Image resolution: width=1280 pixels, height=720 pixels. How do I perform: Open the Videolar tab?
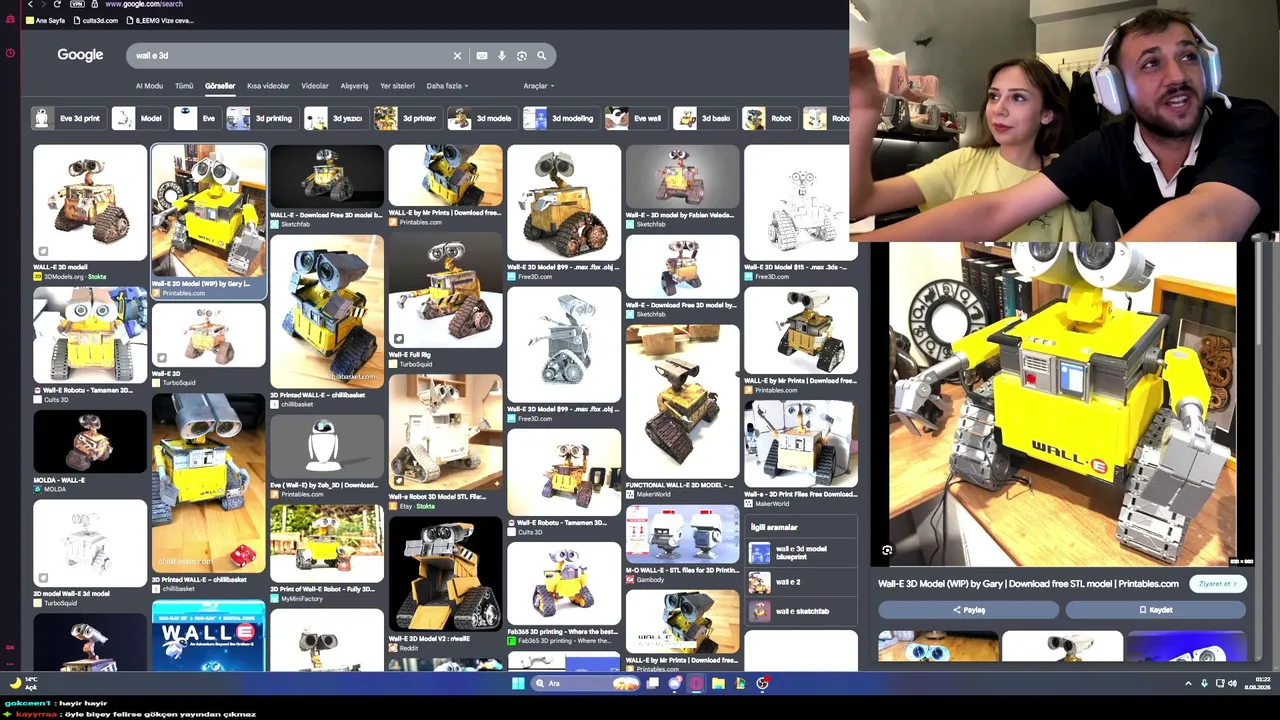315,86
